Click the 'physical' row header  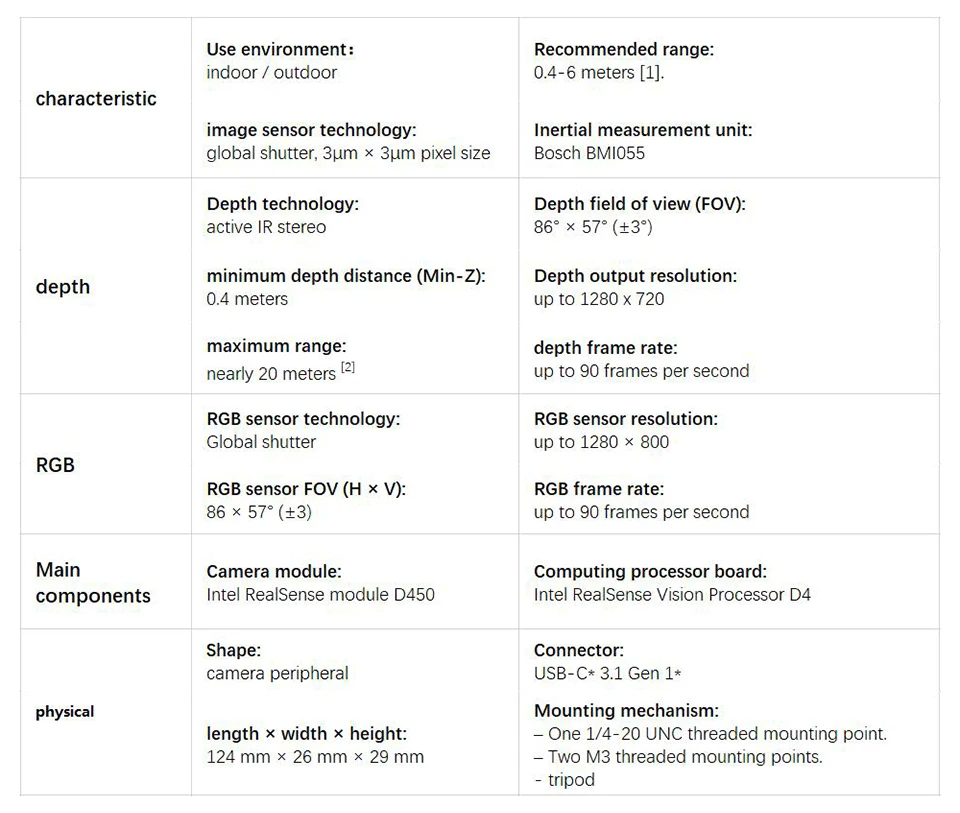[65, 712]
